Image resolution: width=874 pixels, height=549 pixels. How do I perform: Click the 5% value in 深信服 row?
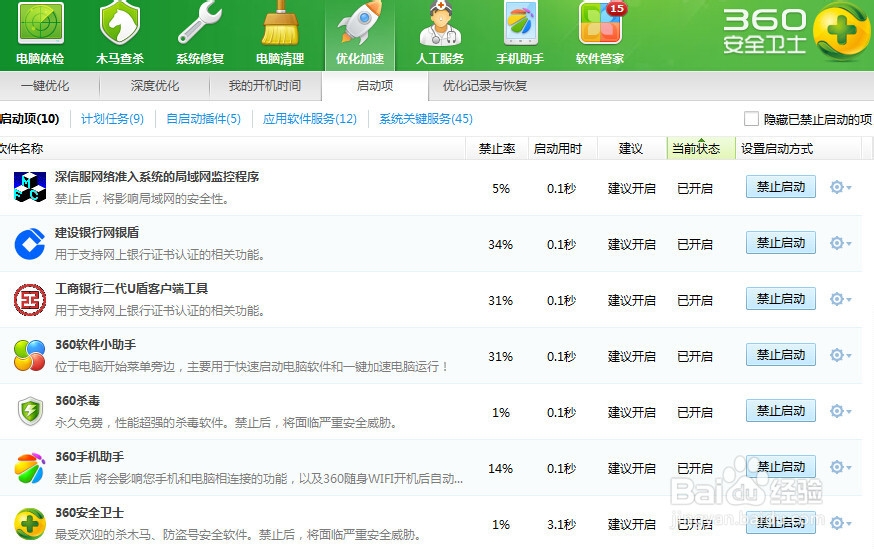(x=501, y=188)
